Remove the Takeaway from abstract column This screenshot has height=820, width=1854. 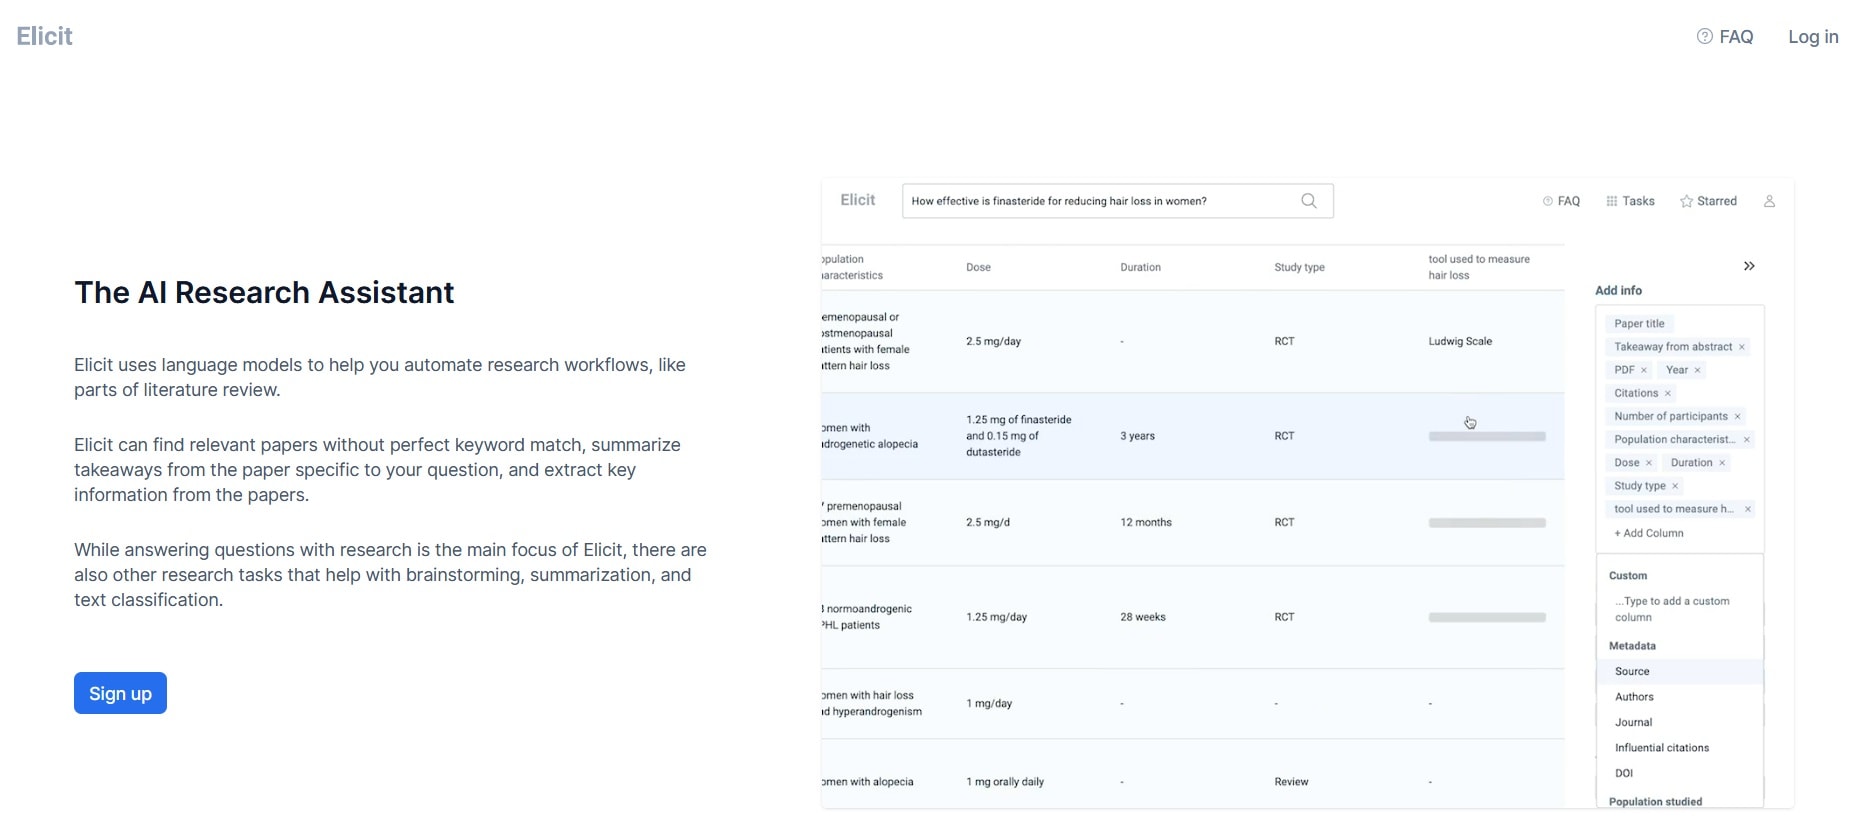point(1742,347)
